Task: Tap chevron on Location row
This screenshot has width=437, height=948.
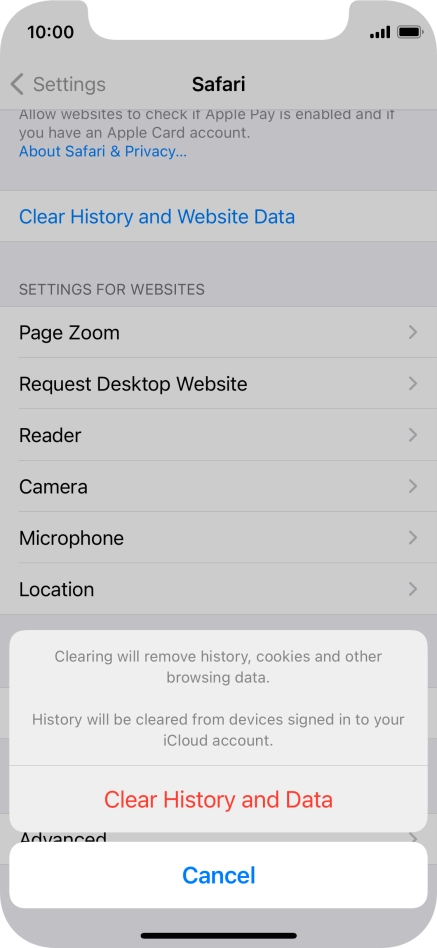Action: pos(413,589)
